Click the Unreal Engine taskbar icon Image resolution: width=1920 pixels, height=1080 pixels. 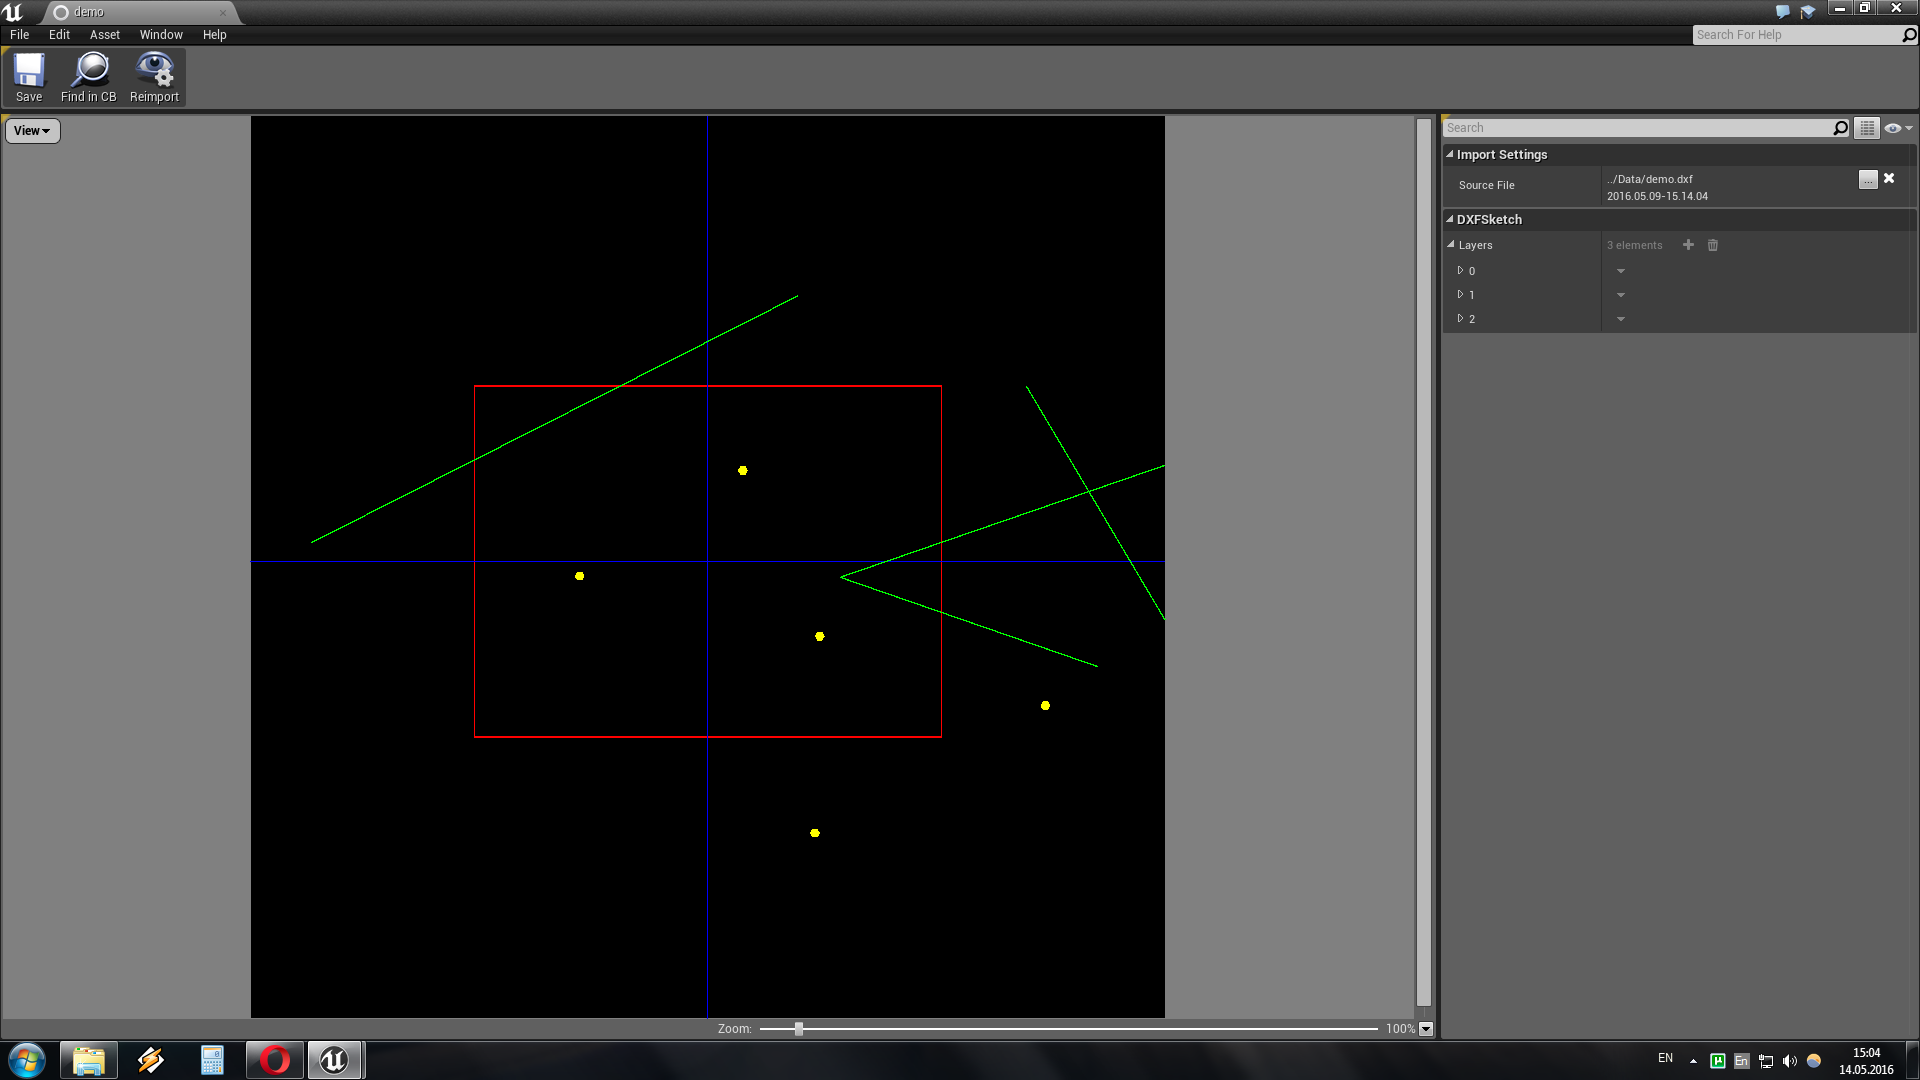[x=334, y=1059]
